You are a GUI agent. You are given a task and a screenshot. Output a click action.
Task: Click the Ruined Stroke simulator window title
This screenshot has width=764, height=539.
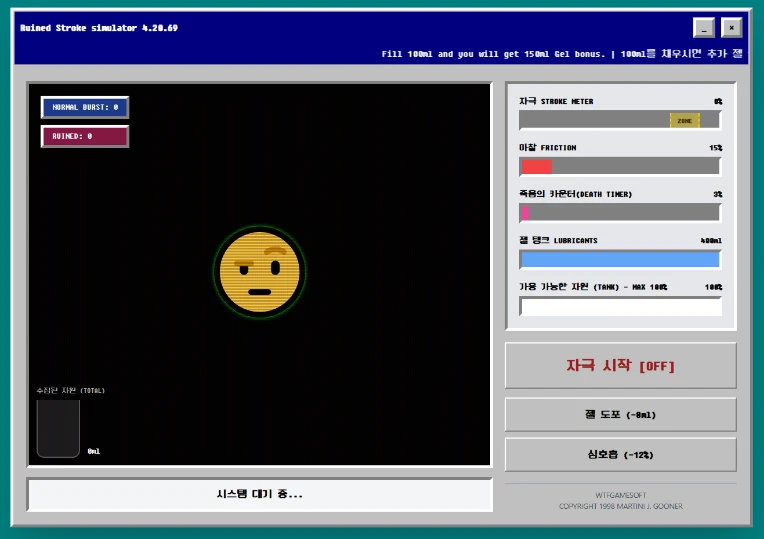99,28
